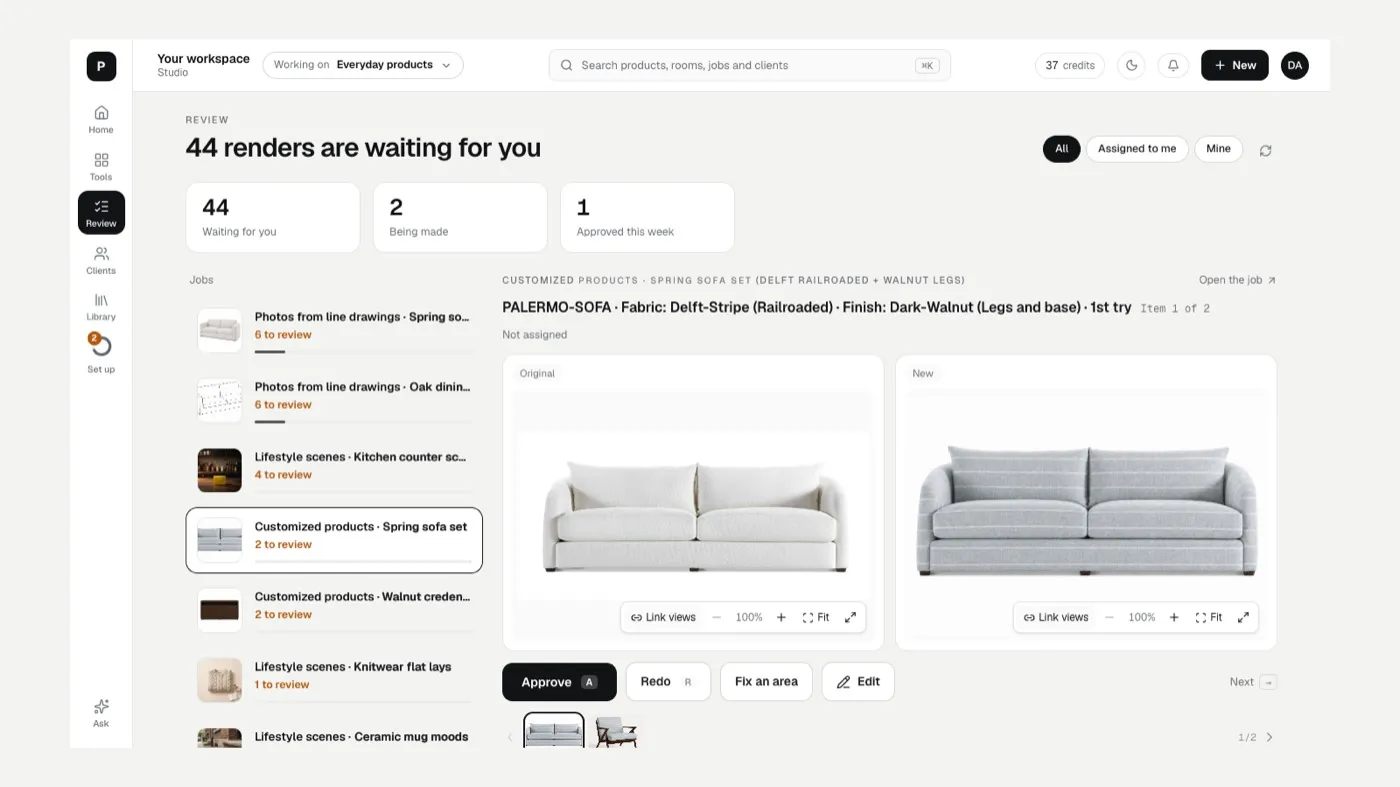Go to the next thumbnail page chevron

coord(1270,737)
